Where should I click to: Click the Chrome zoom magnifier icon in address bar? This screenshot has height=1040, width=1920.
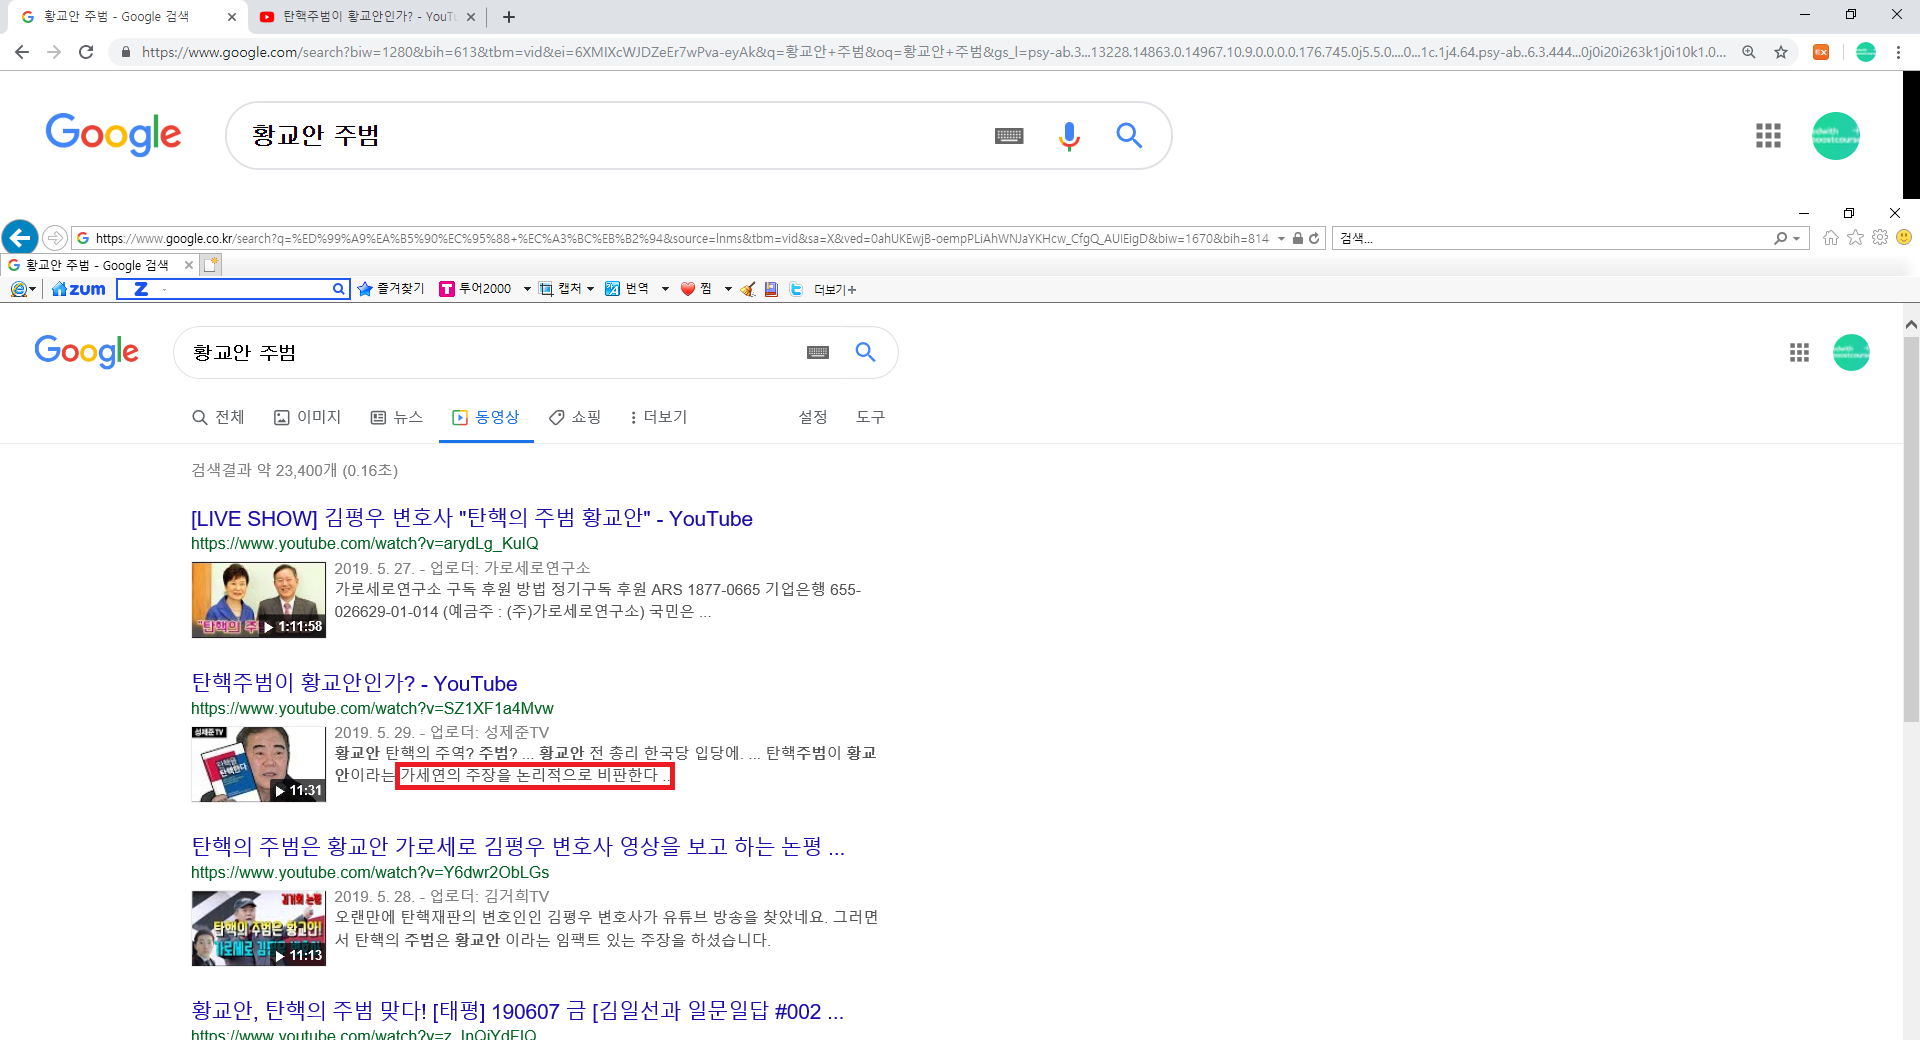(x=1749, y=52)
